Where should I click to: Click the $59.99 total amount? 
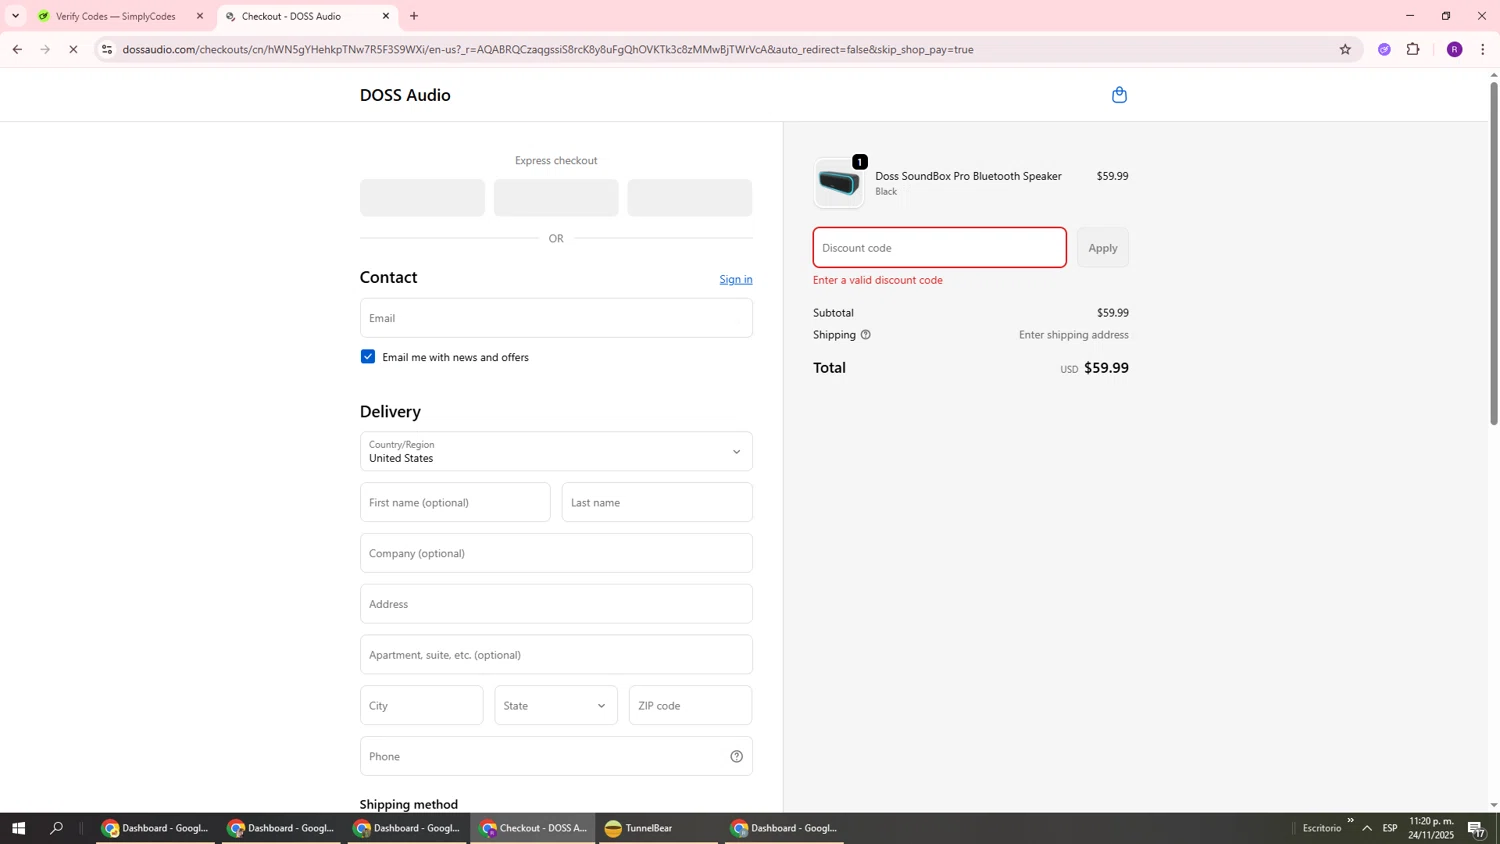(1106, 368)
